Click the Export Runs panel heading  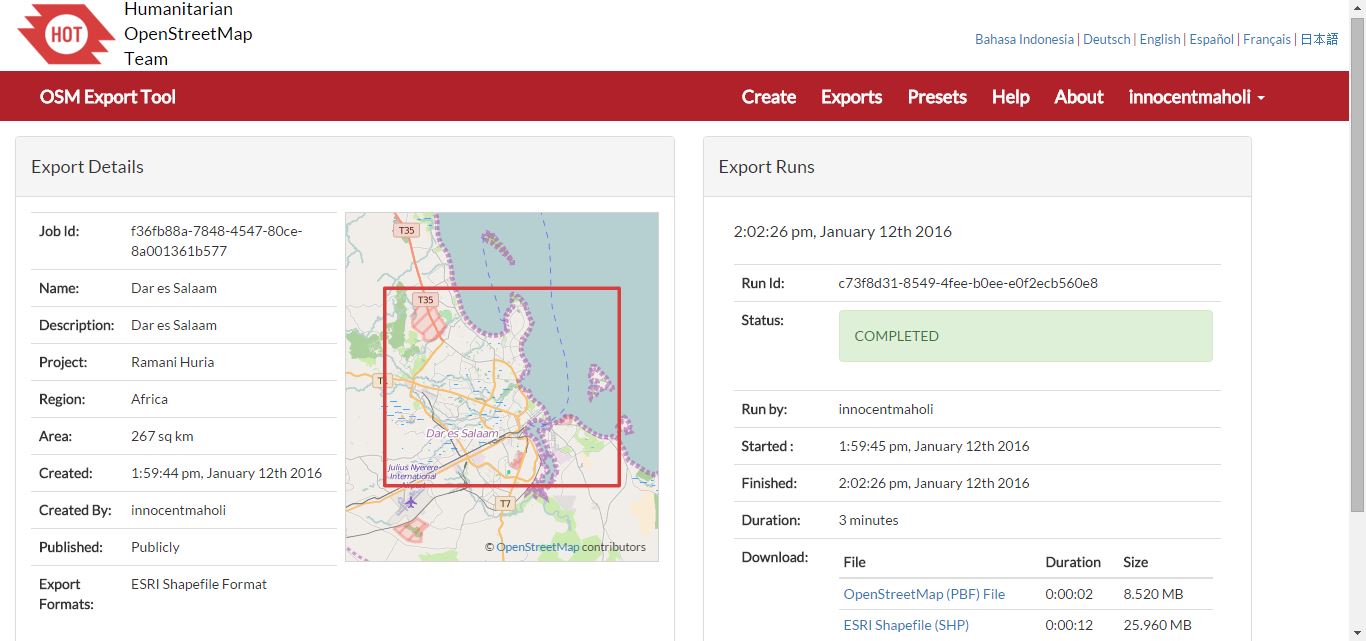[766, 167]
